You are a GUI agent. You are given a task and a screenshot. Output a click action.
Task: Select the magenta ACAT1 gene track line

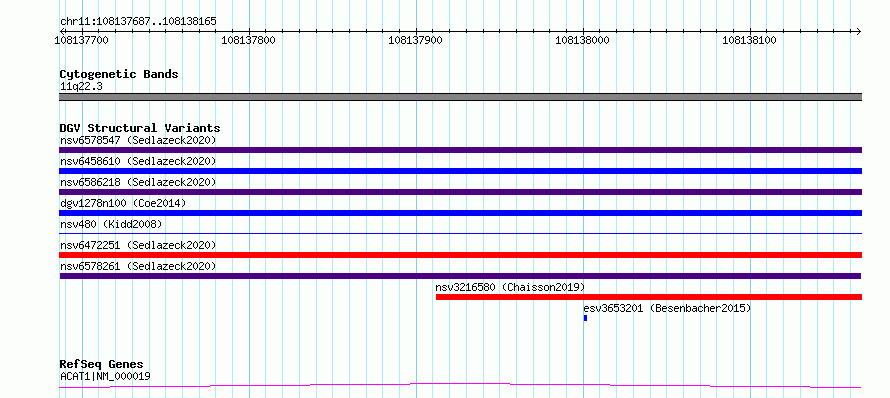(460, 386)
